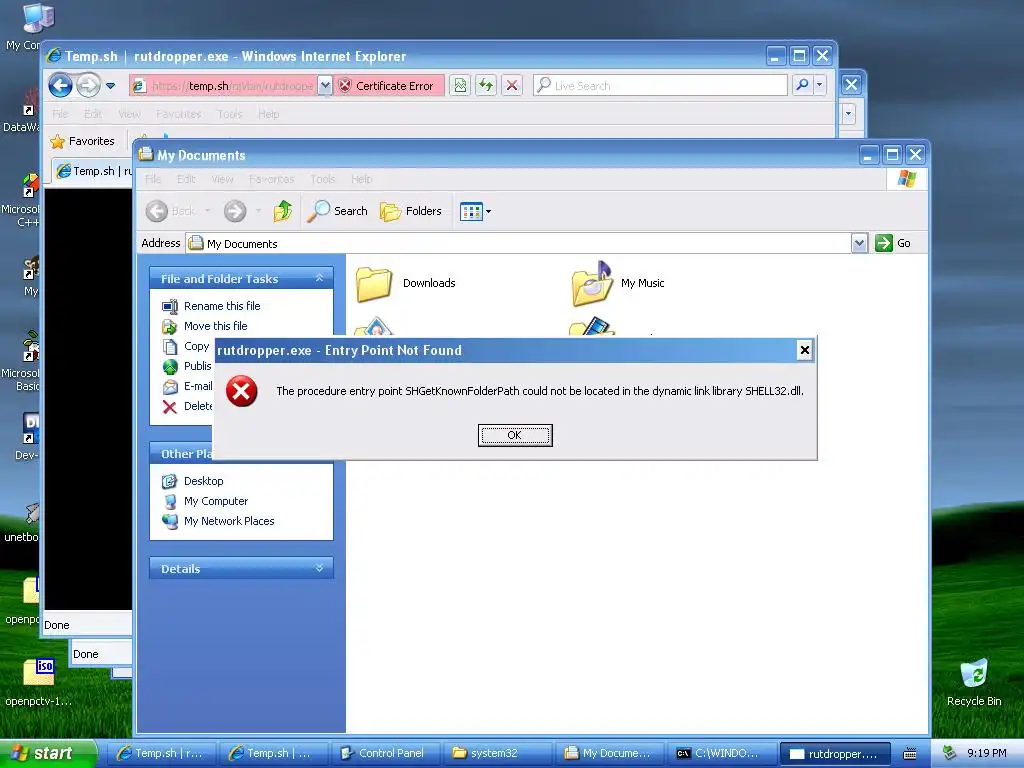The image size is (1024, 768).
Task: Click Forward button in My Documents
Action: [x=235, y=211]
